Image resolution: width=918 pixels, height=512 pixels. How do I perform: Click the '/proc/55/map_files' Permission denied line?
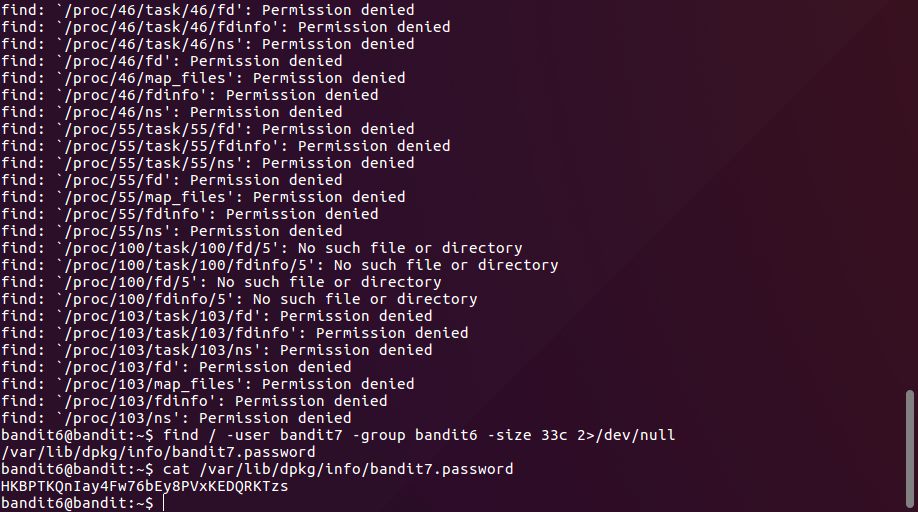[x=202, y=197]
